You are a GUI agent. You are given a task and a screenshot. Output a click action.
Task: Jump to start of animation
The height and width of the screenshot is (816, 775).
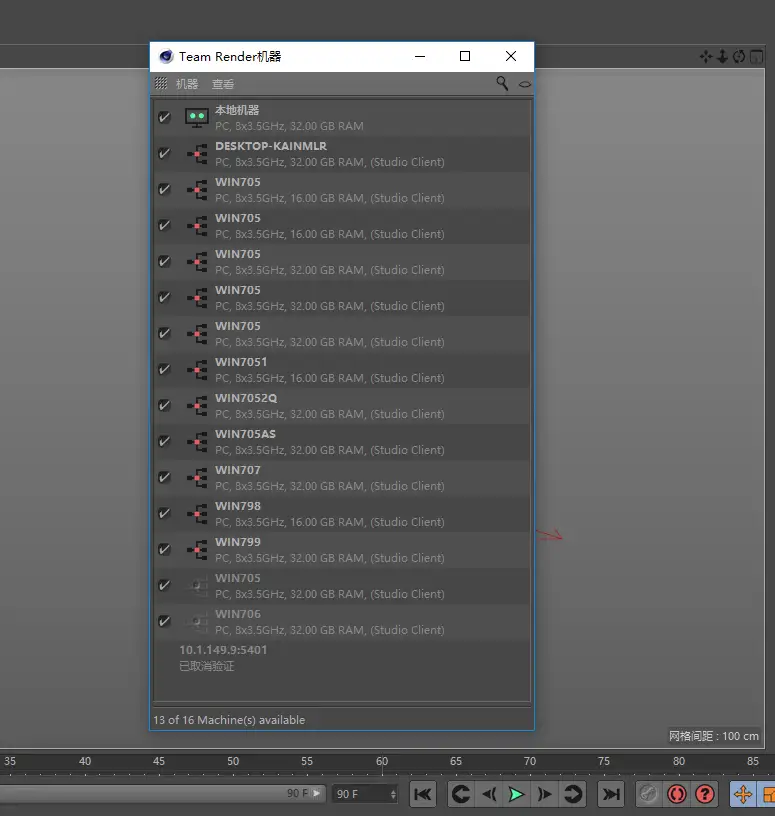[423, 794]
